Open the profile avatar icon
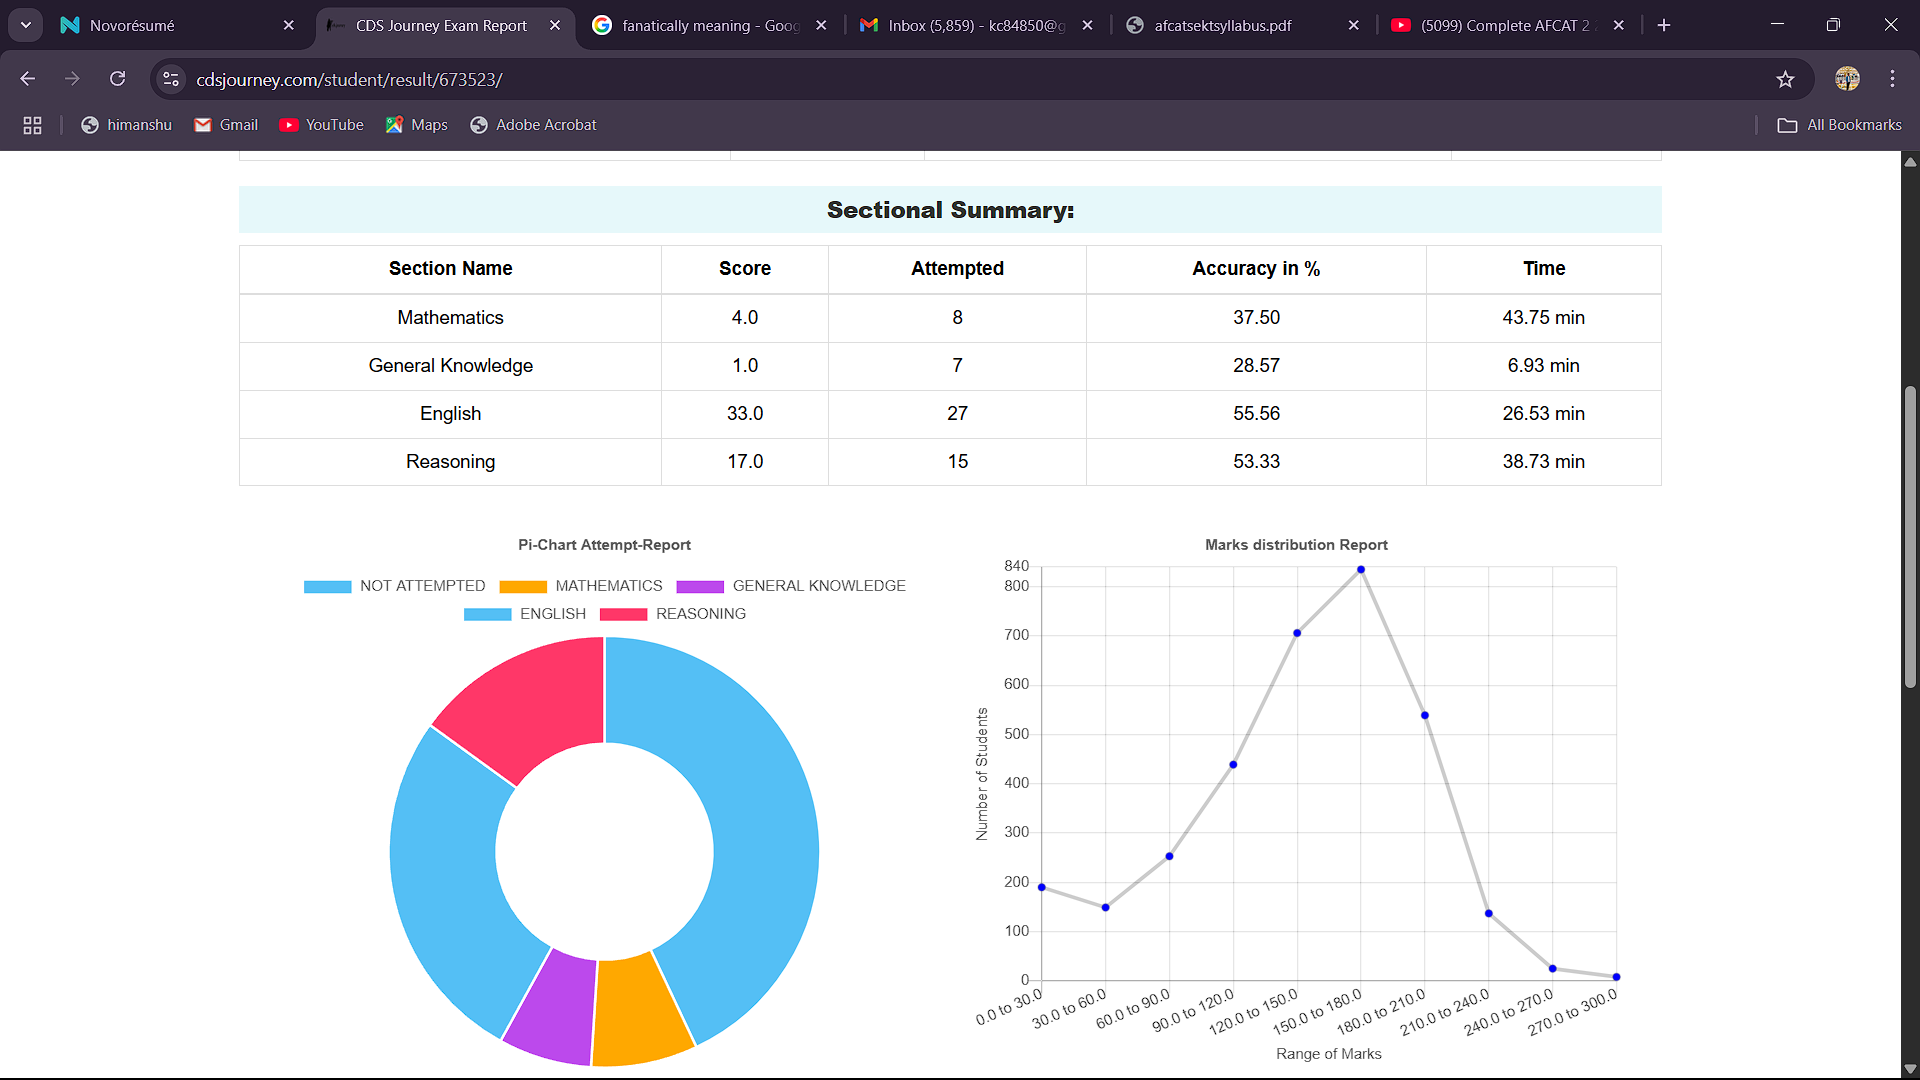Image resolution: width=1920 pixels, height=1080 pixels. [x=1847, y=79]
